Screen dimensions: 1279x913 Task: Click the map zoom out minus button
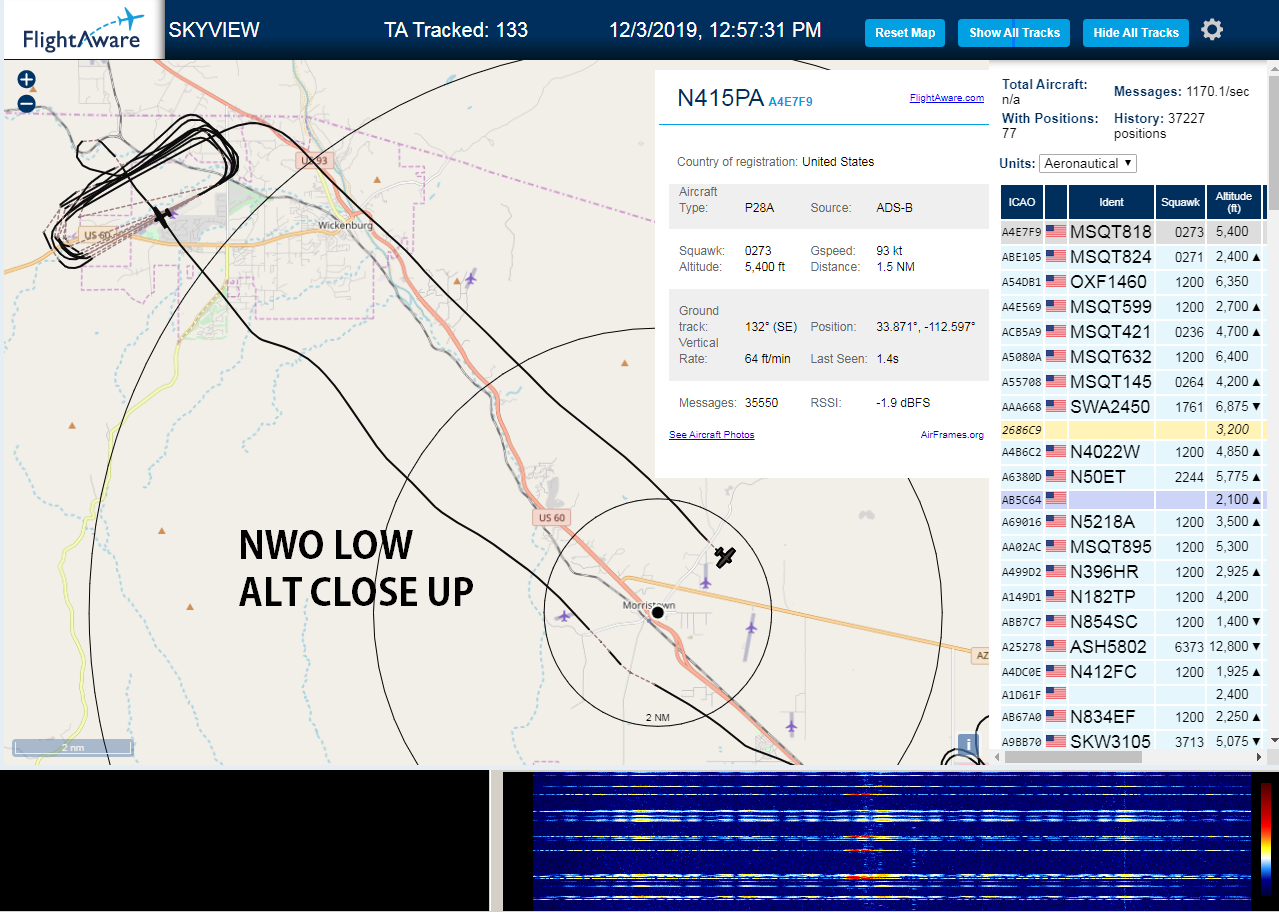pos(27,103)
